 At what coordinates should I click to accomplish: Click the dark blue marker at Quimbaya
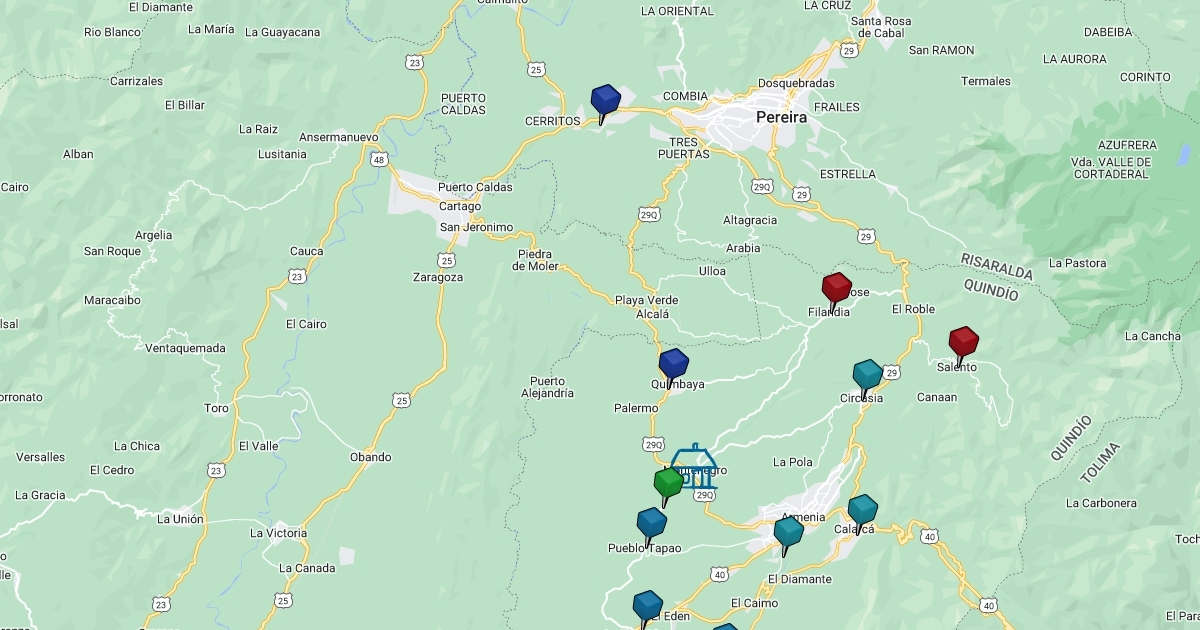point(673,366)
